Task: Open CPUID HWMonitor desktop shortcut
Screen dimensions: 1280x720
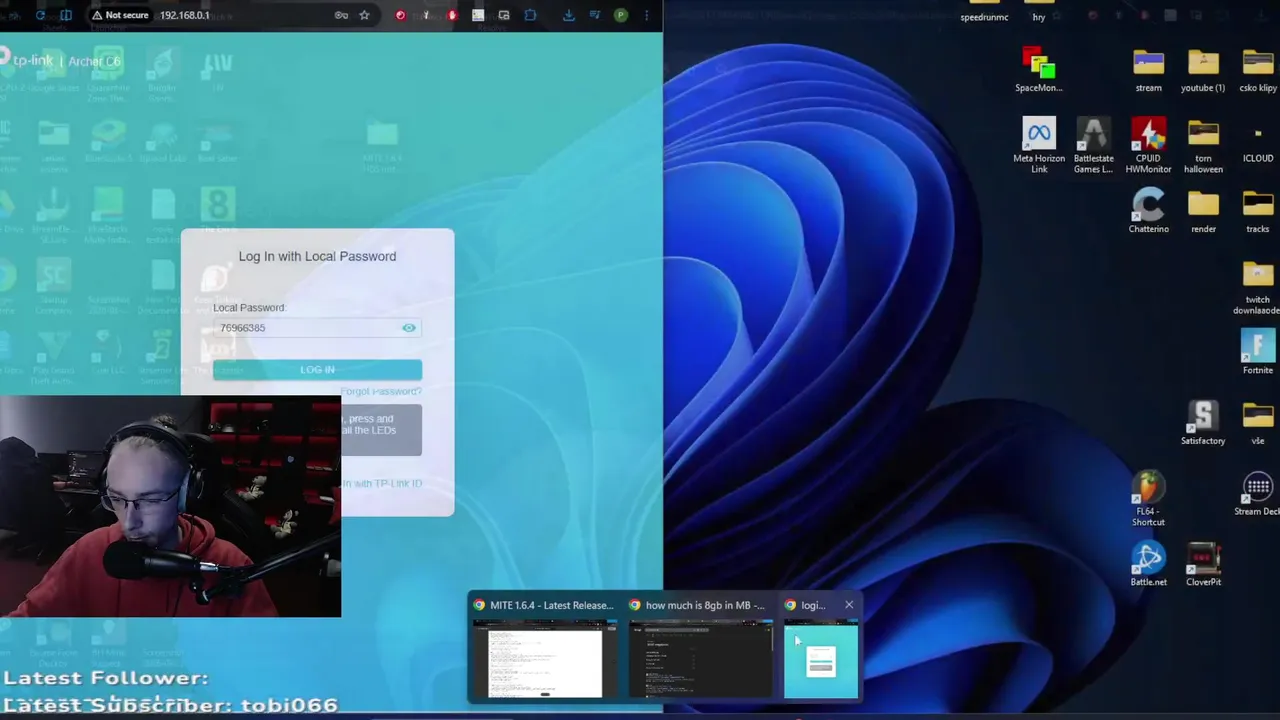Action: pyautogui.click(x=1148, y=146)
